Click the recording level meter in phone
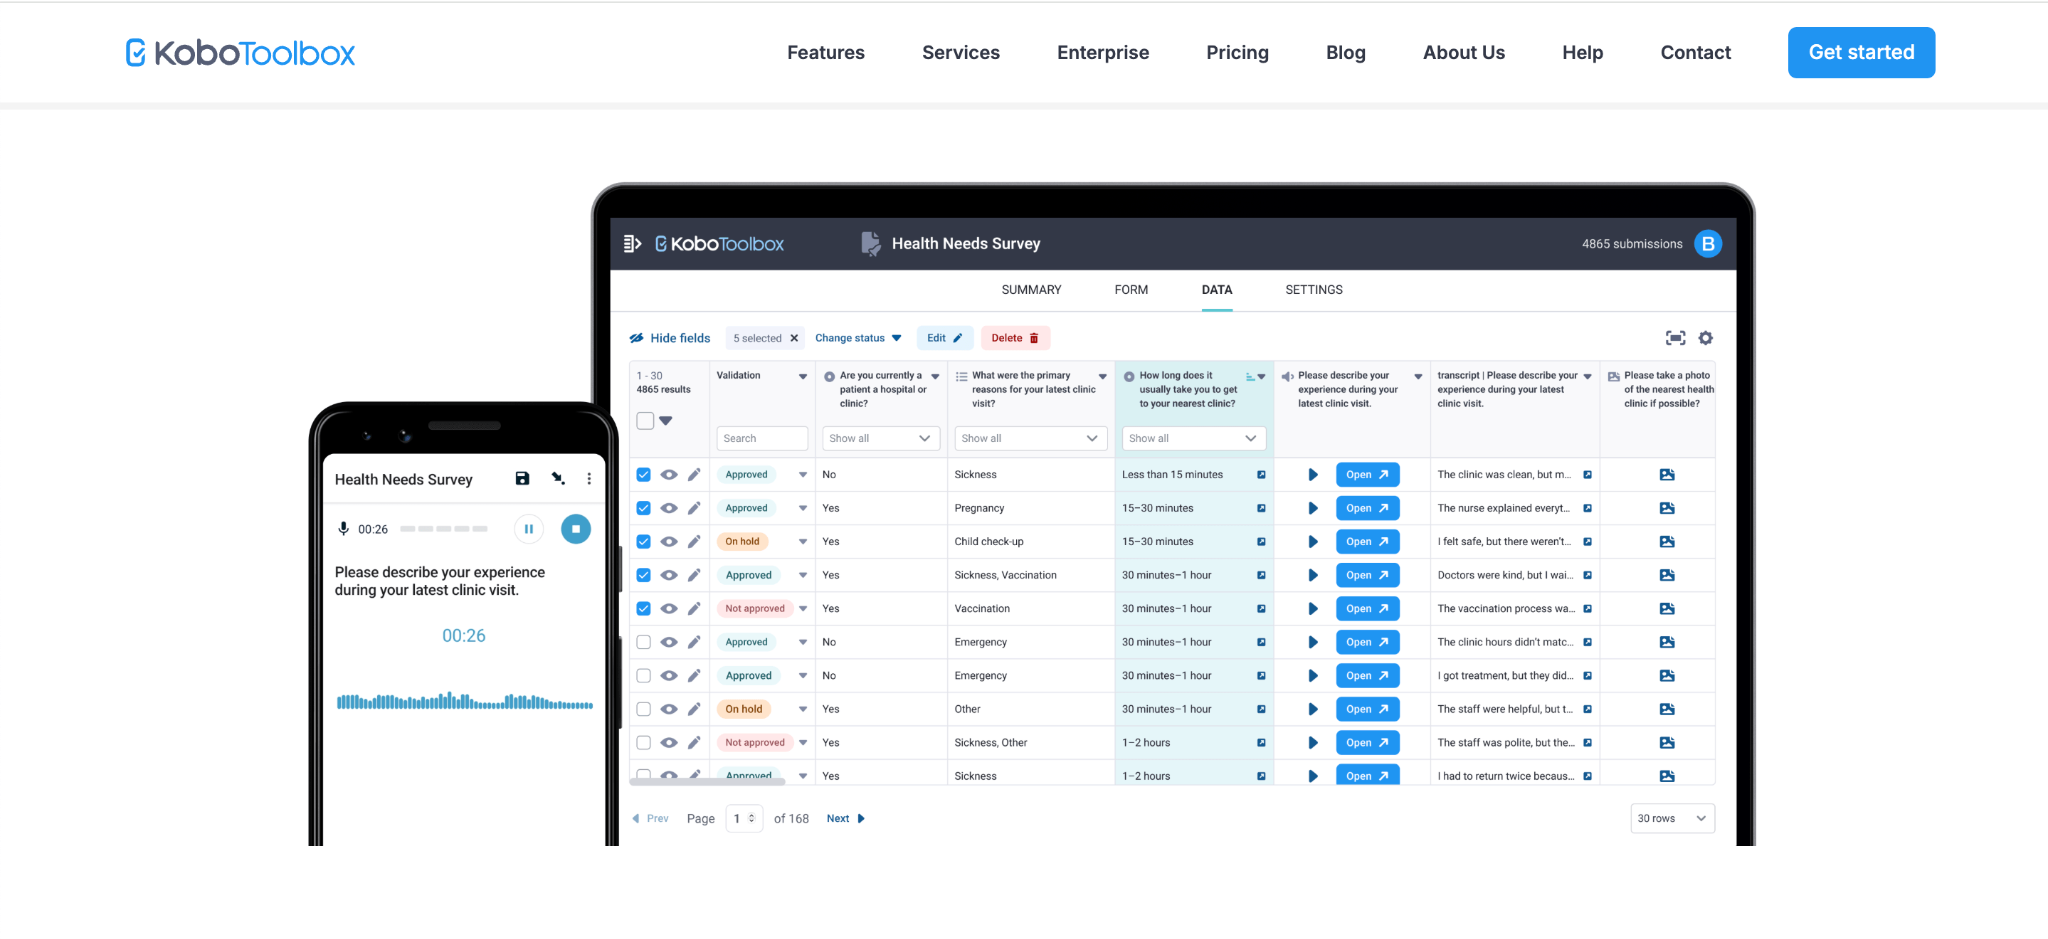 coord(444,529)
